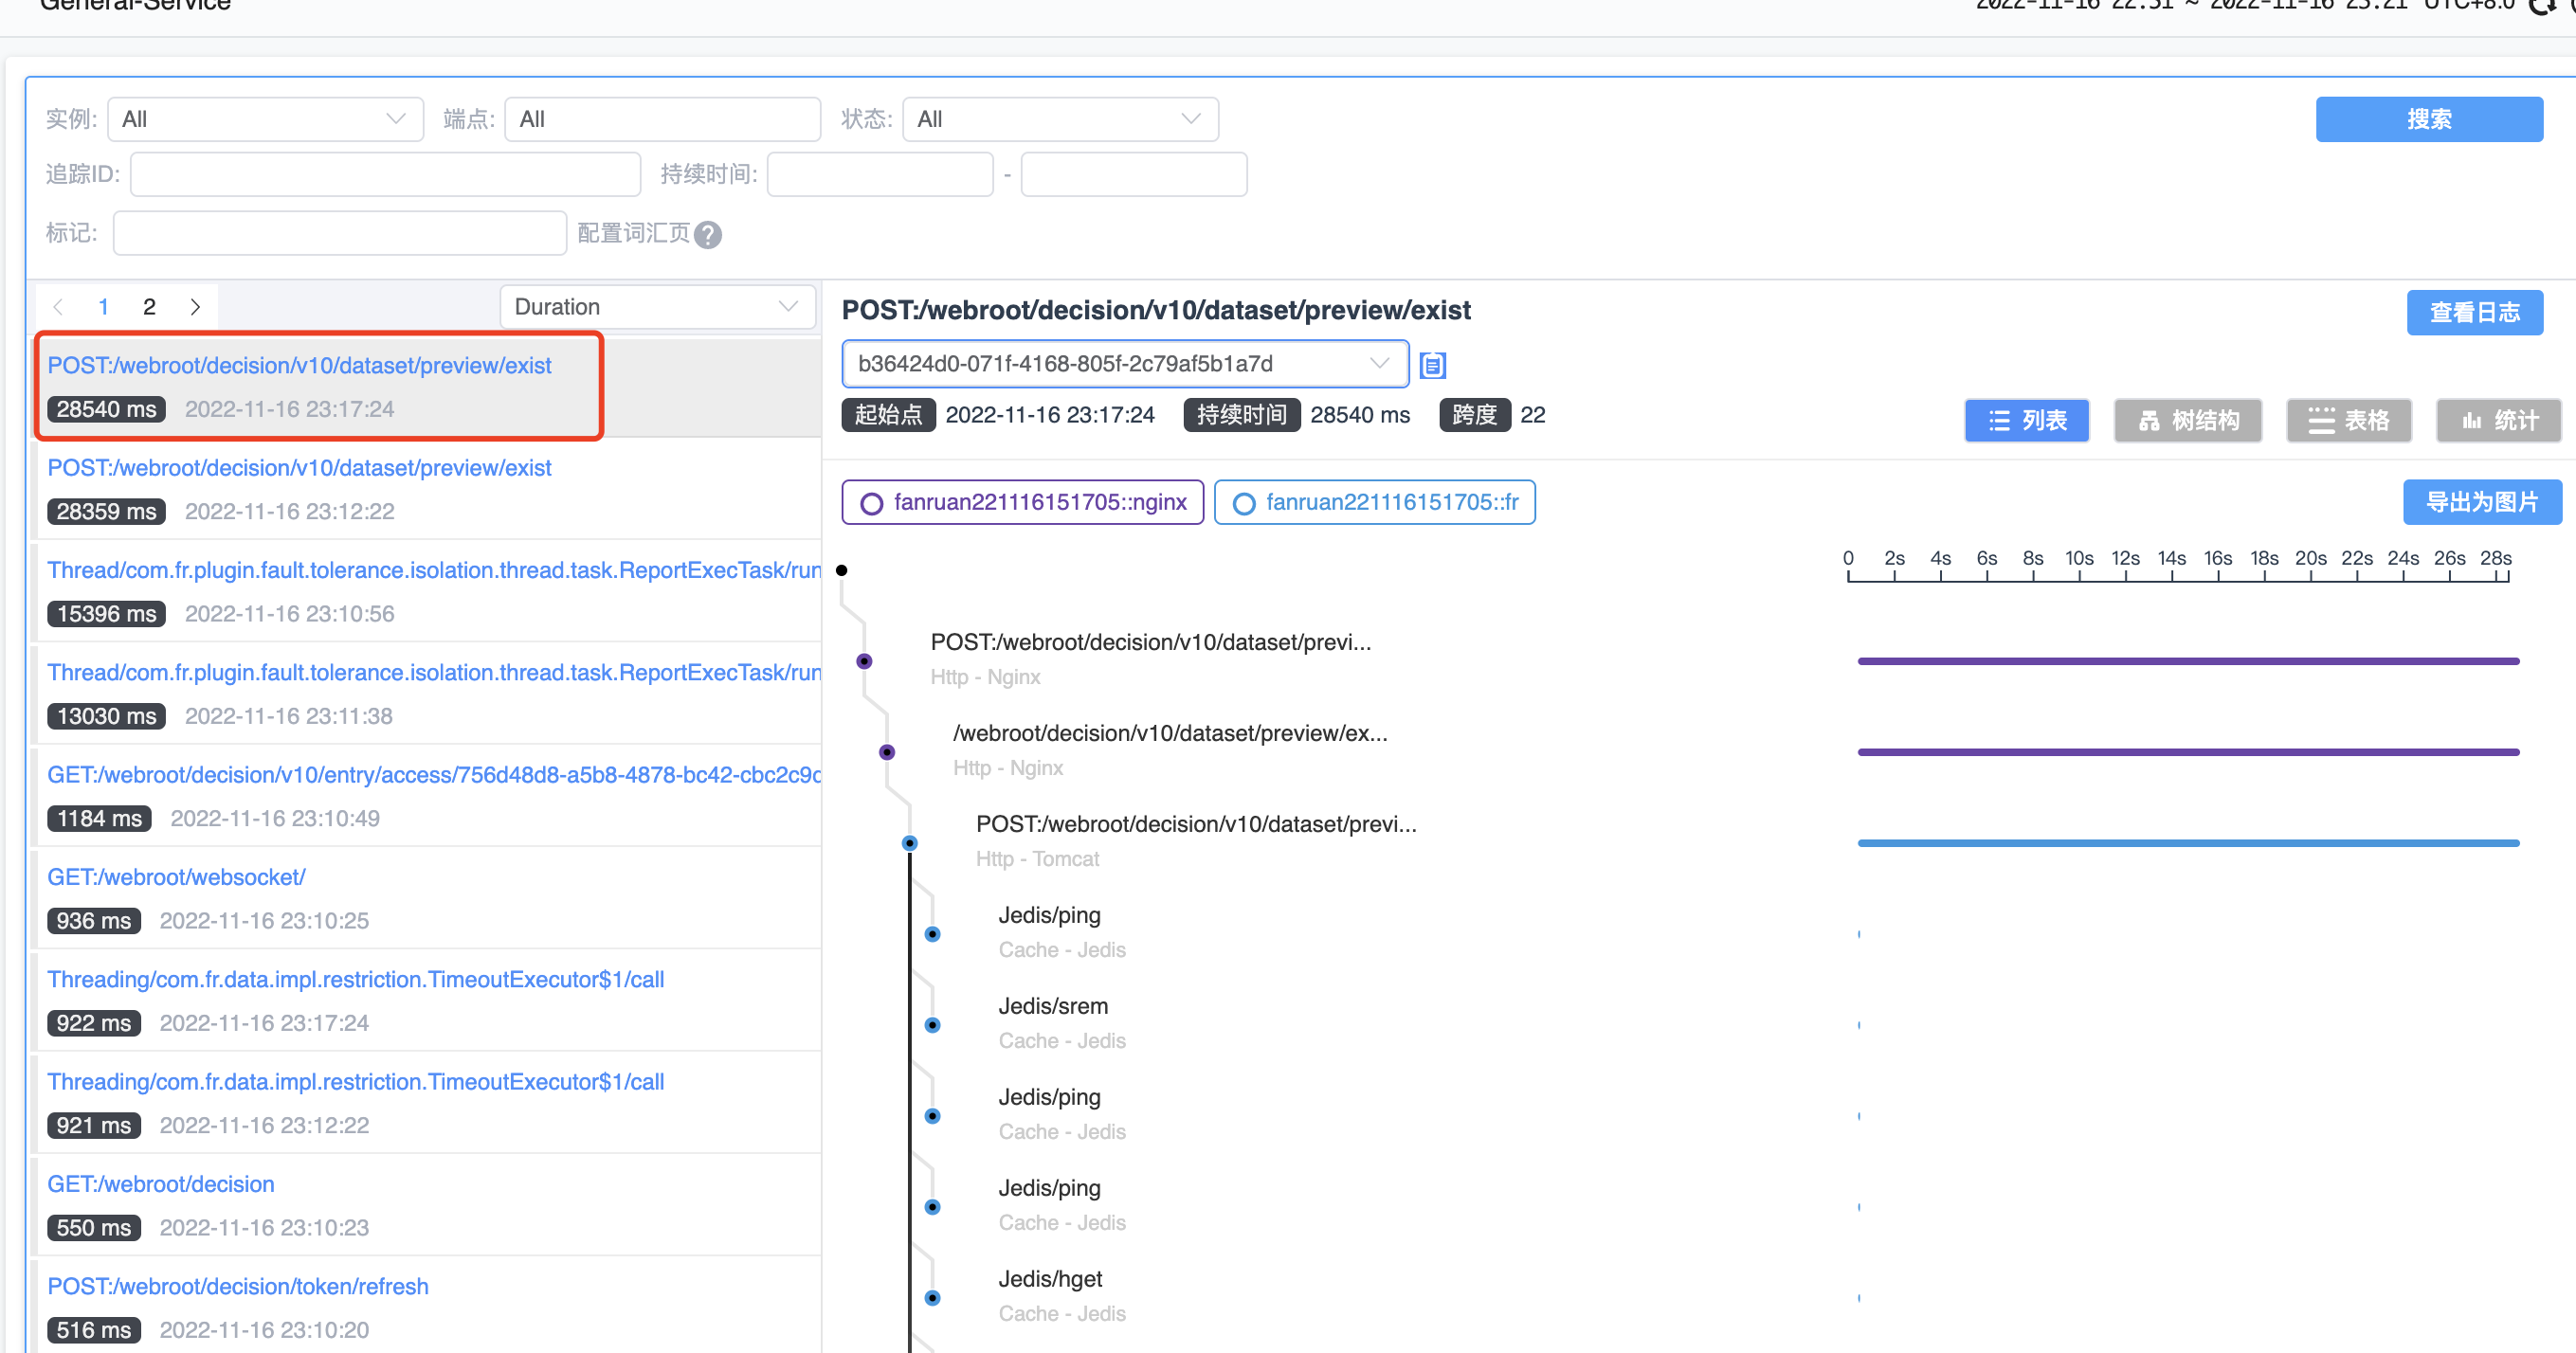Go to the next page arrow
The image size is (2576, 1353).
tap(195, 307)
